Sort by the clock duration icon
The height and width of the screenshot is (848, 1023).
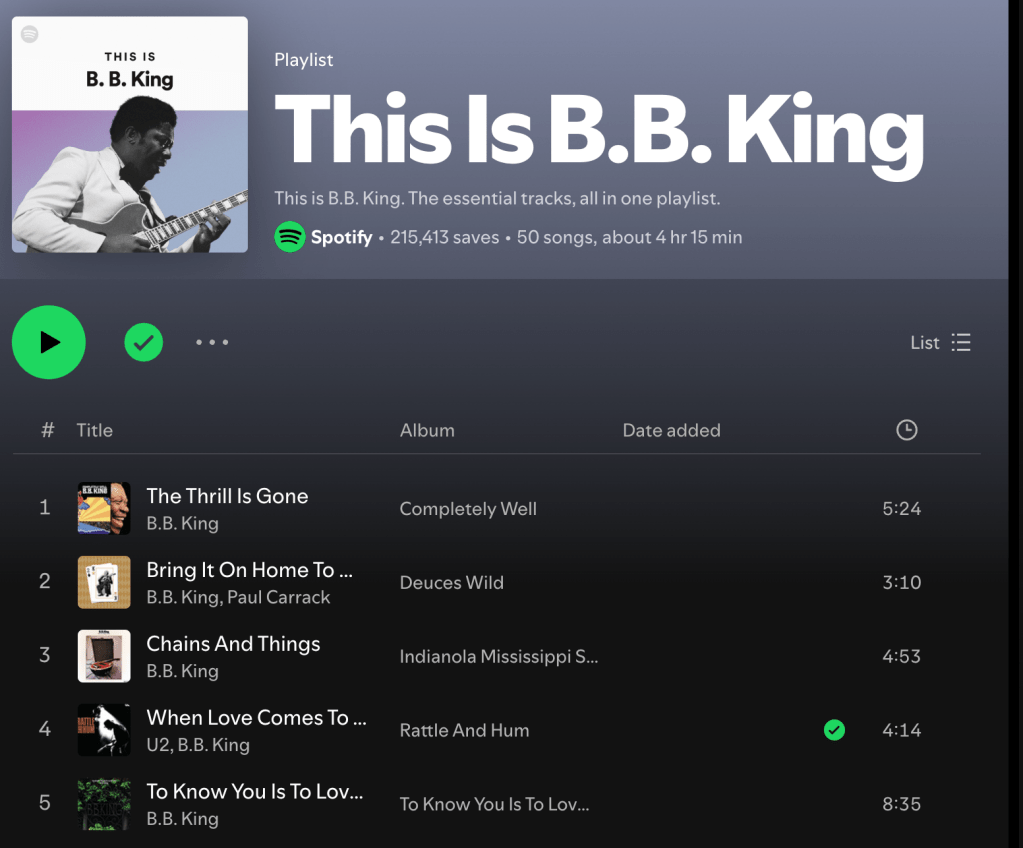906,430
